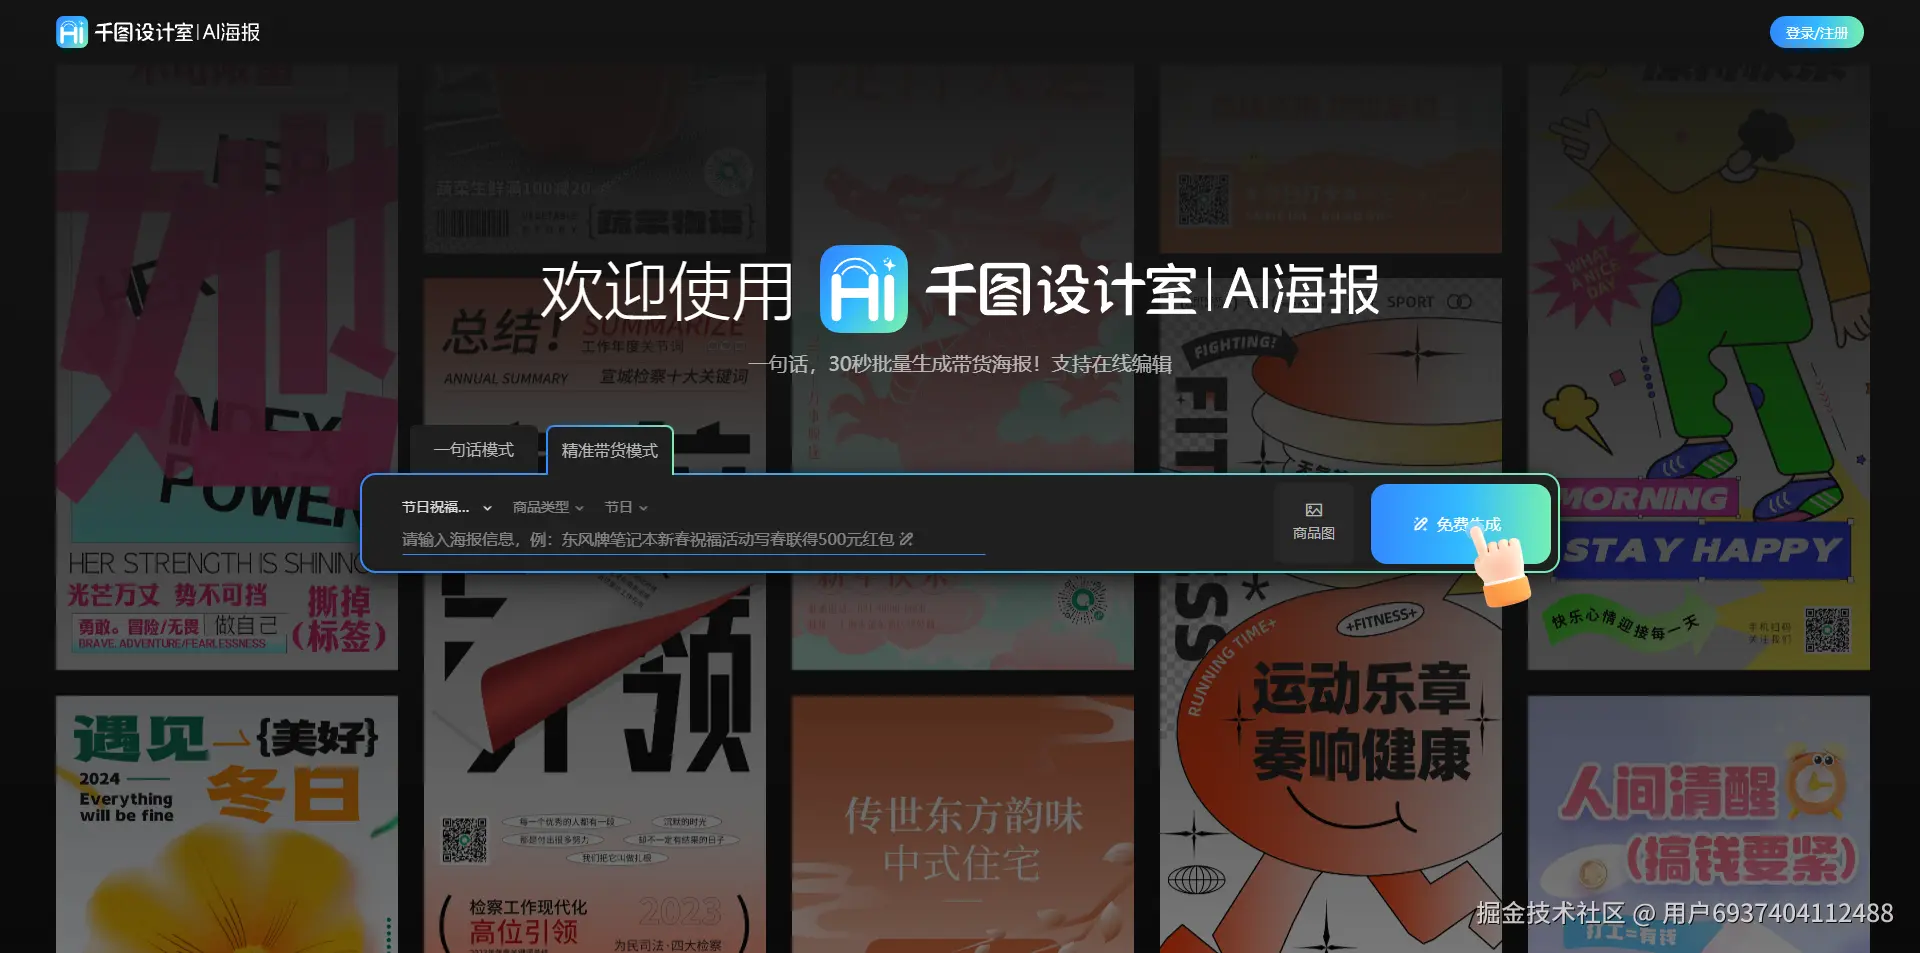Click the 登录/注册 button
The image size is (1920, 953).
pos(1816,31)
